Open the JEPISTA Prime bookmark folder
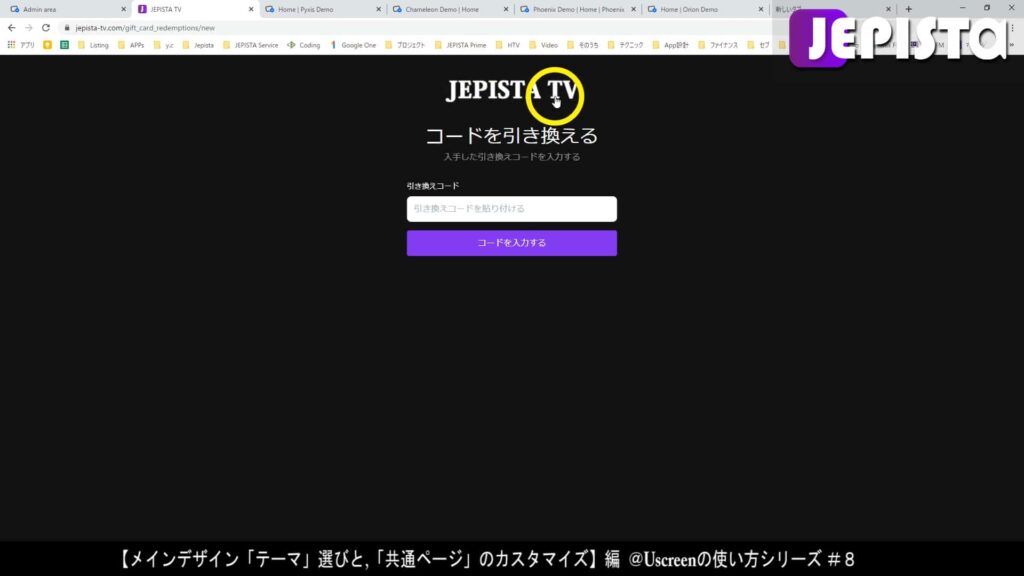Image resolution: width=1024 pixels, height=576 pixels. click(x=460, y=45)
